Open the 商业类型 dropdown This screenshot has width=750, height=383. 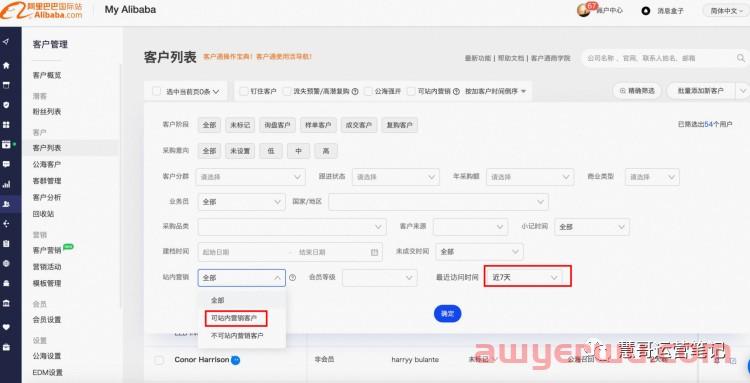652,177
